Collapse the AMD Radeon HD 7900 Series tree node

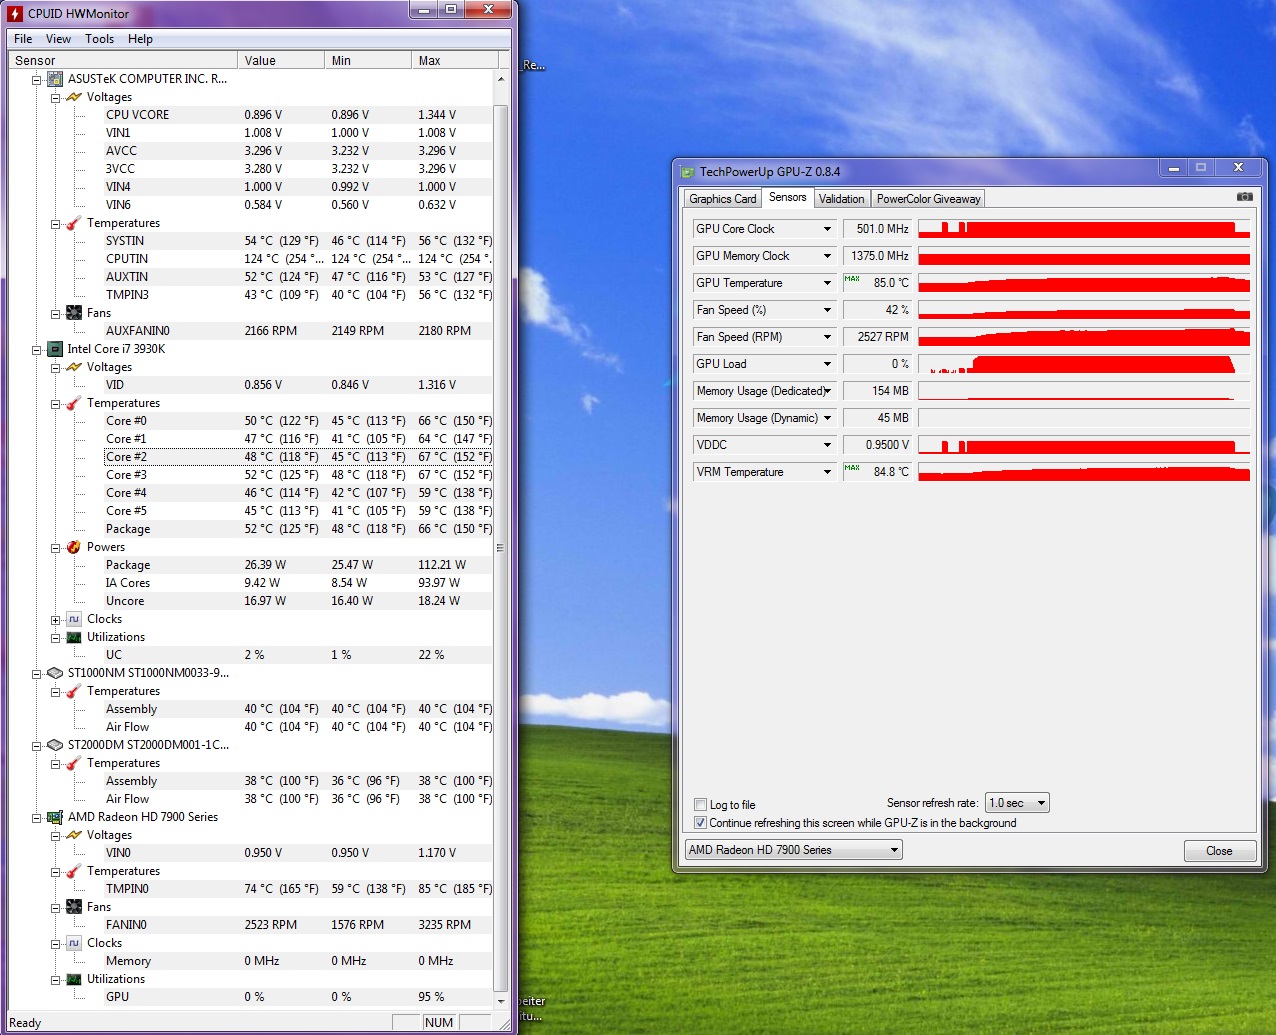coord(37,817)
